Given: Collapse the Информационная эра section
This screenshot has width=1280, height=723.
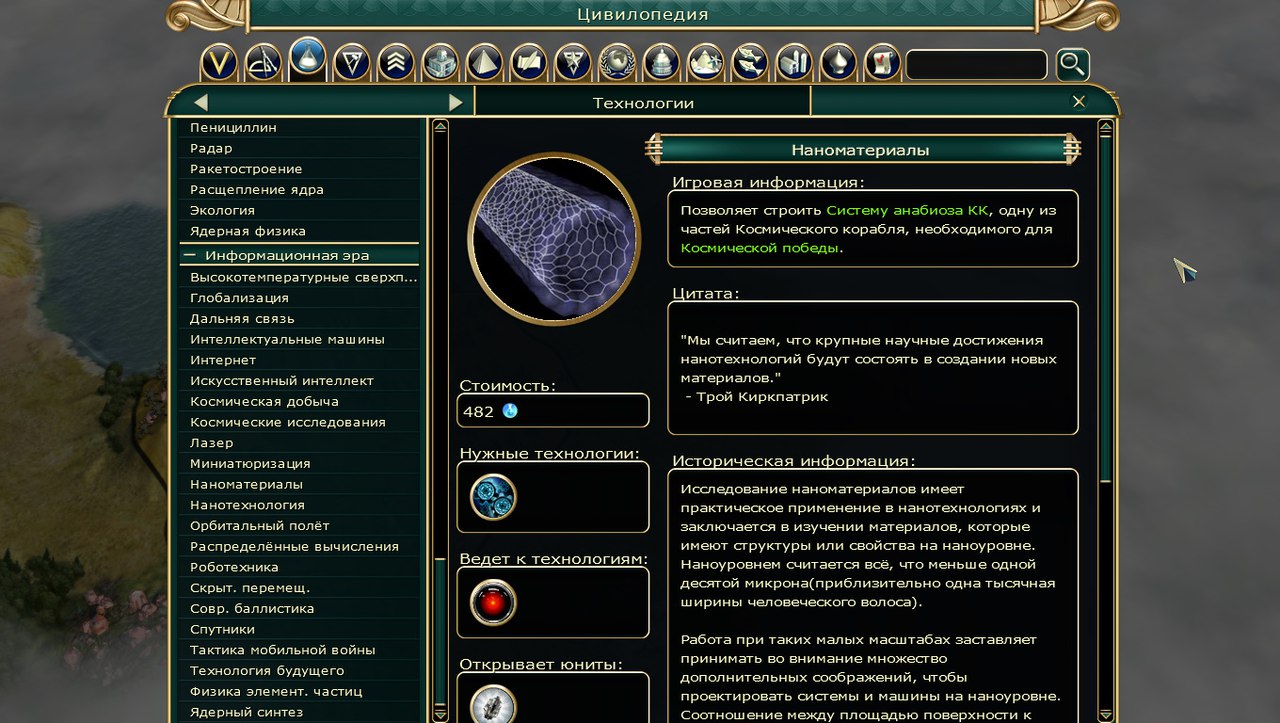Looking at the screenshot, I should pos(189,255).
